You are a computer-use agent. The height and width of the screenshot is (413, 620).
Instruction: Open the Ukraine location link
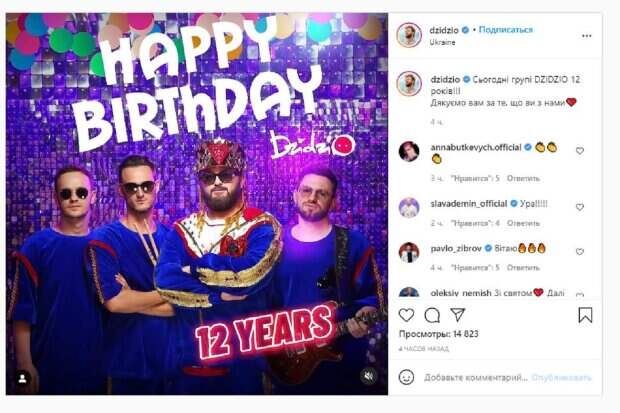tap(444, 43)
